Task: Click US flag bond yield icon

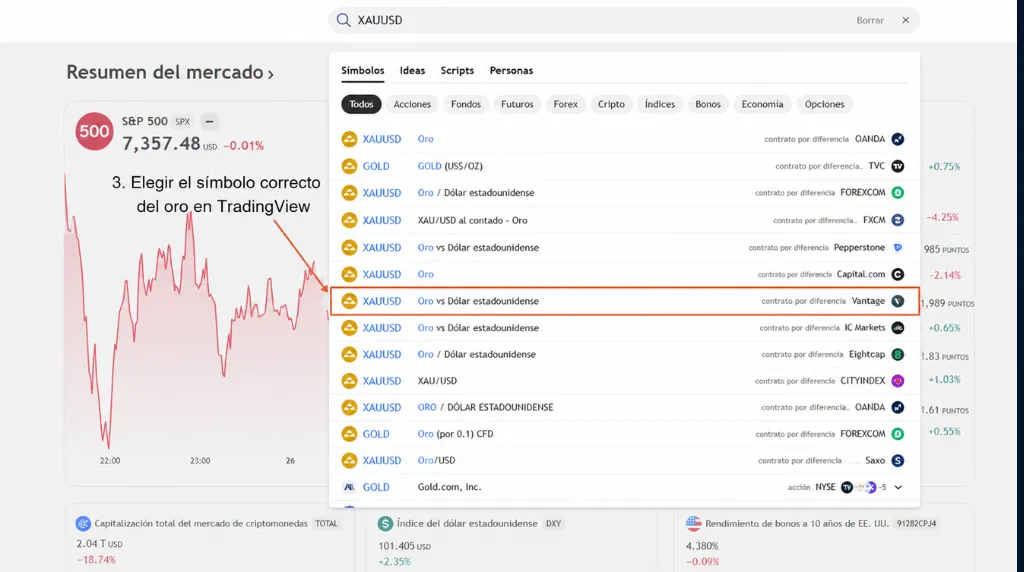Action: pos(694,524)
